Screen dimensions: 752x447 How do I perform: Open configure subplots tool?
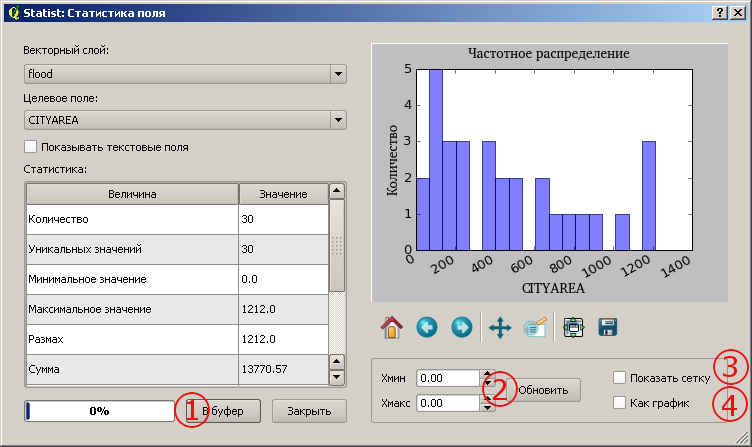pyautogui.click(x=574, y=328)
